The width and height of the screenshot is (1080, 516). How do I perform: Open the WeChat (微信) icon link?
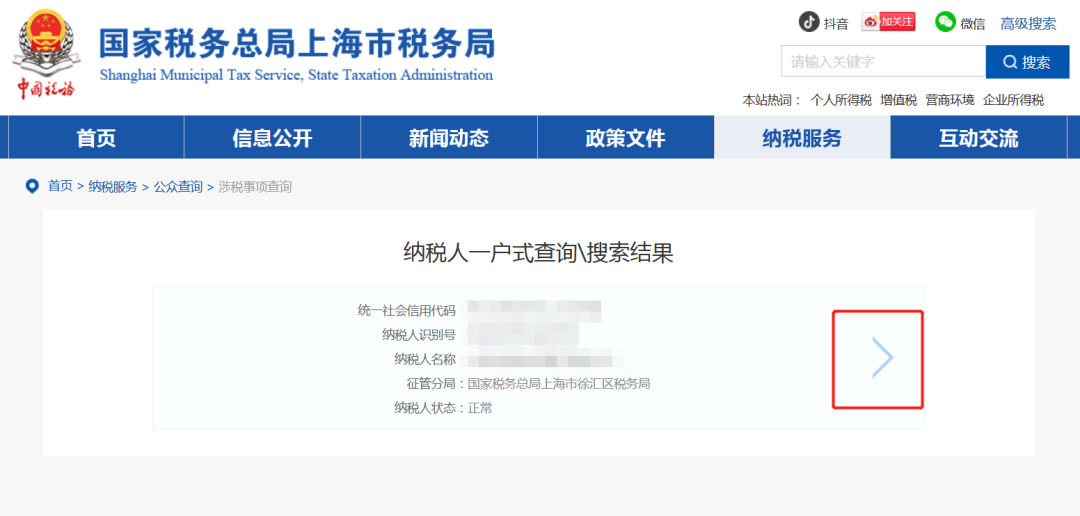(x=945, y=22)
